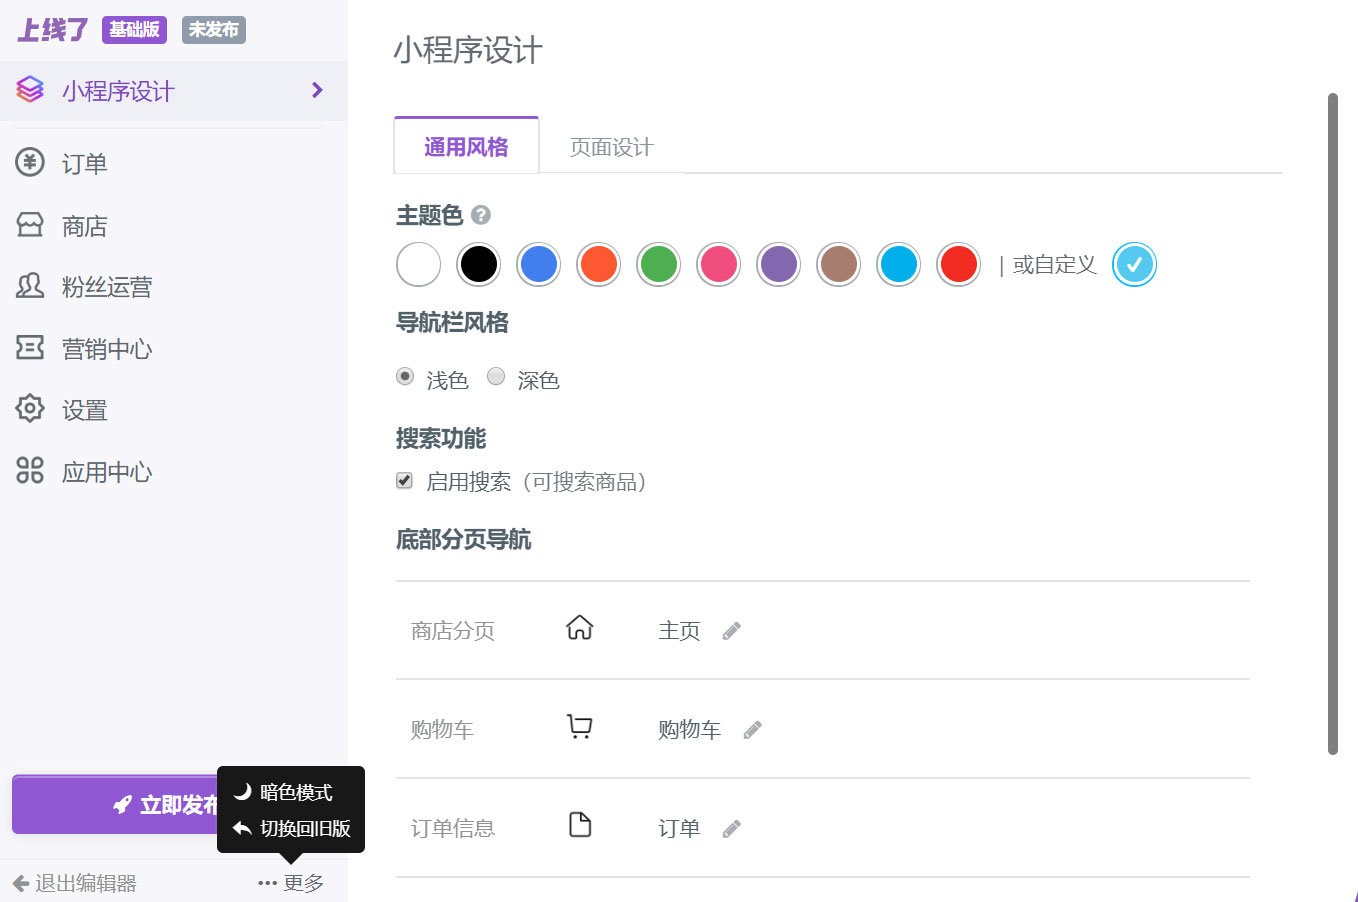The height and width of the screenshot is (902, 1358).
Task: Open the 设置 settings section
Action: click(84, 409)
